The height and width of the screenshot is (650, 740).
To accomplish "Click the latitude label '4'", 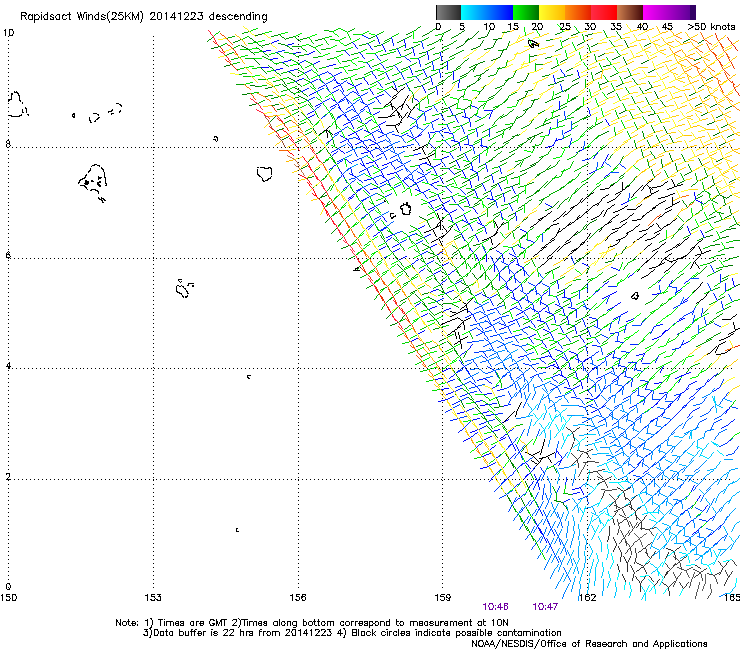I will click(x=8, y=366).
